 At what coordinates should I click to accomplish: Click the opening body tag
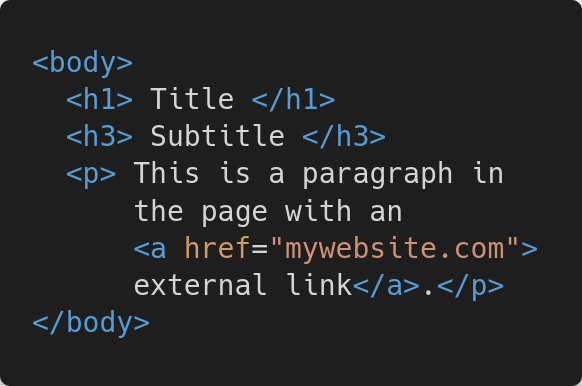click(83, 63)
